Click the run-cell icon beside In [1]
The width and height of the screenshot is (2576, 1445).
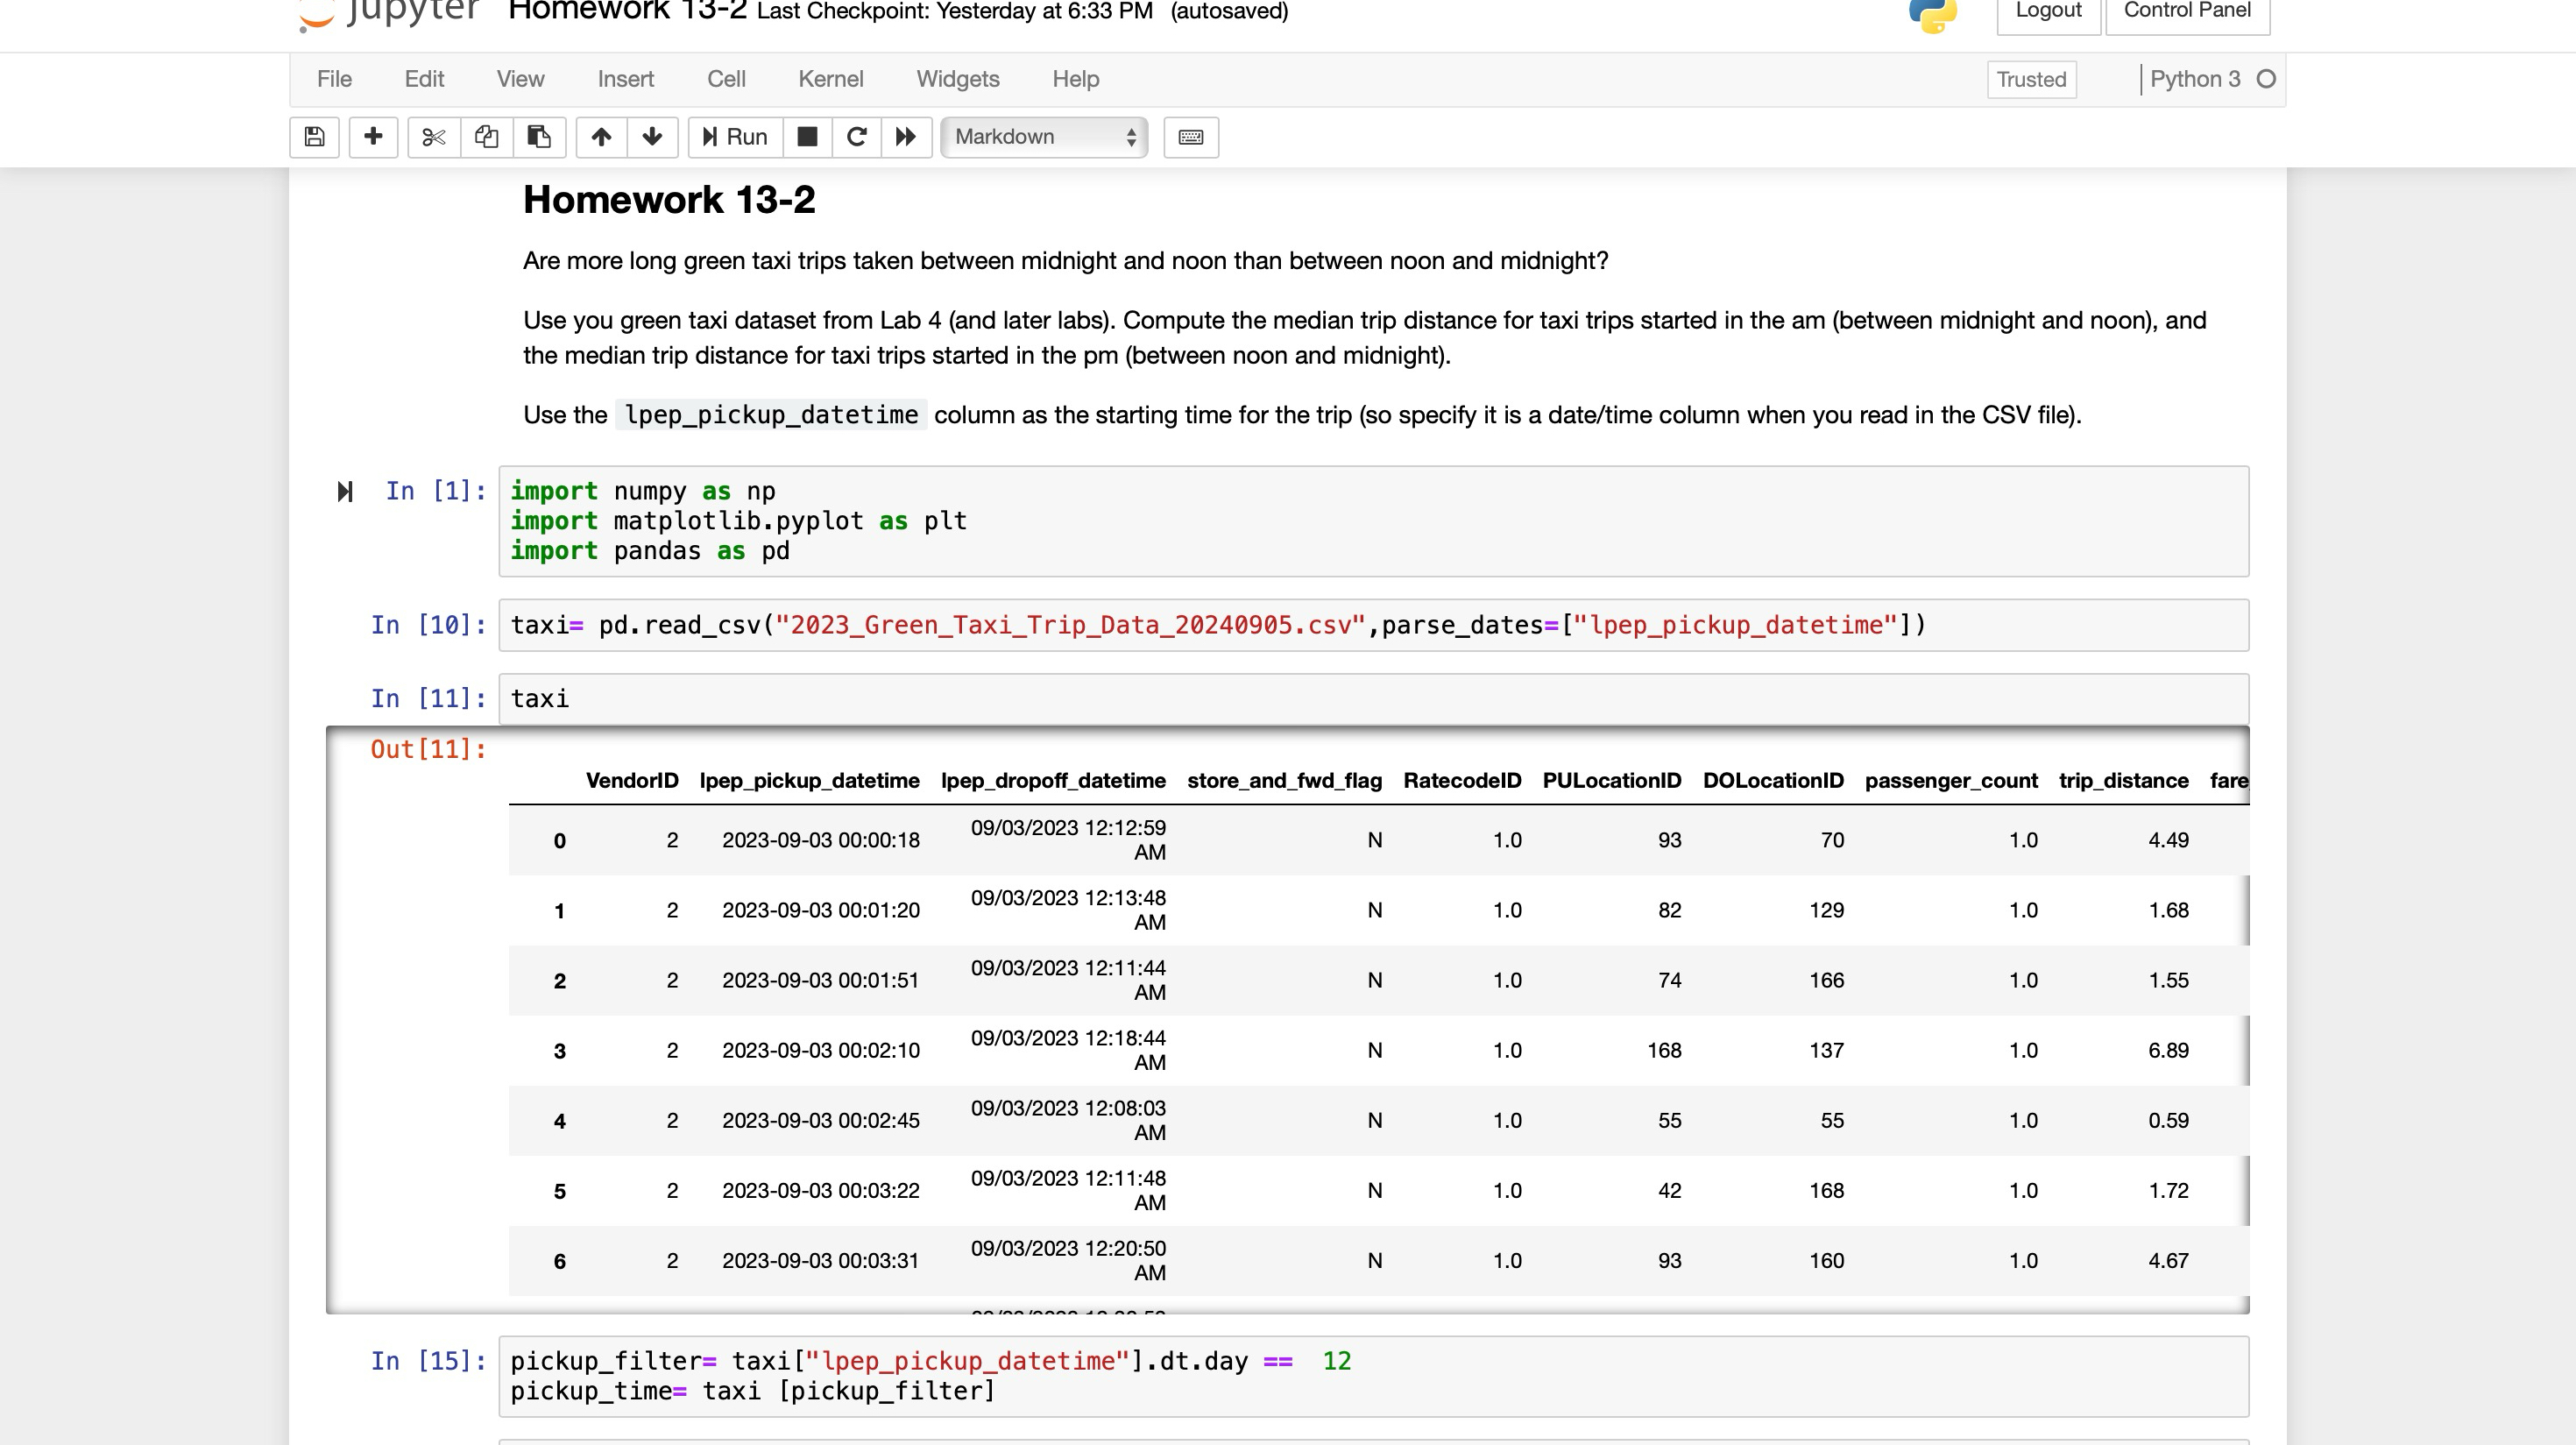pos(345,492)
